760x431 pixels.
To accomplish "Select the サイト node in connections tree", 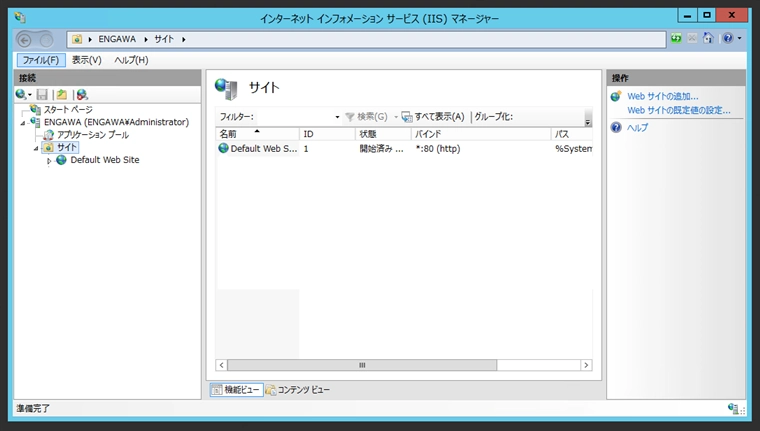I will click(x=67, y=147).
